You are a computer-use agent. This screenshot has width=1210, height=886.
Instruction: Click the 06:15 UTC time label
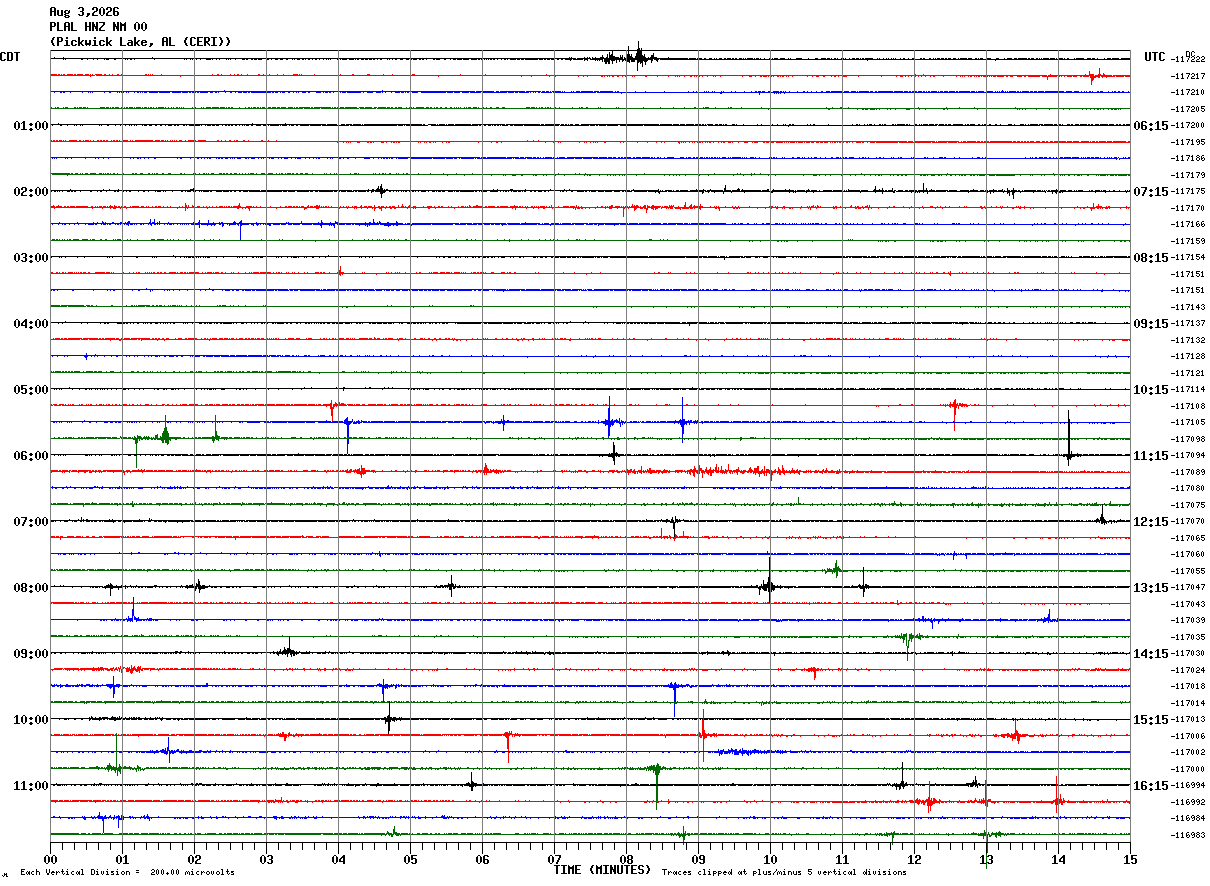point(1150,126)
